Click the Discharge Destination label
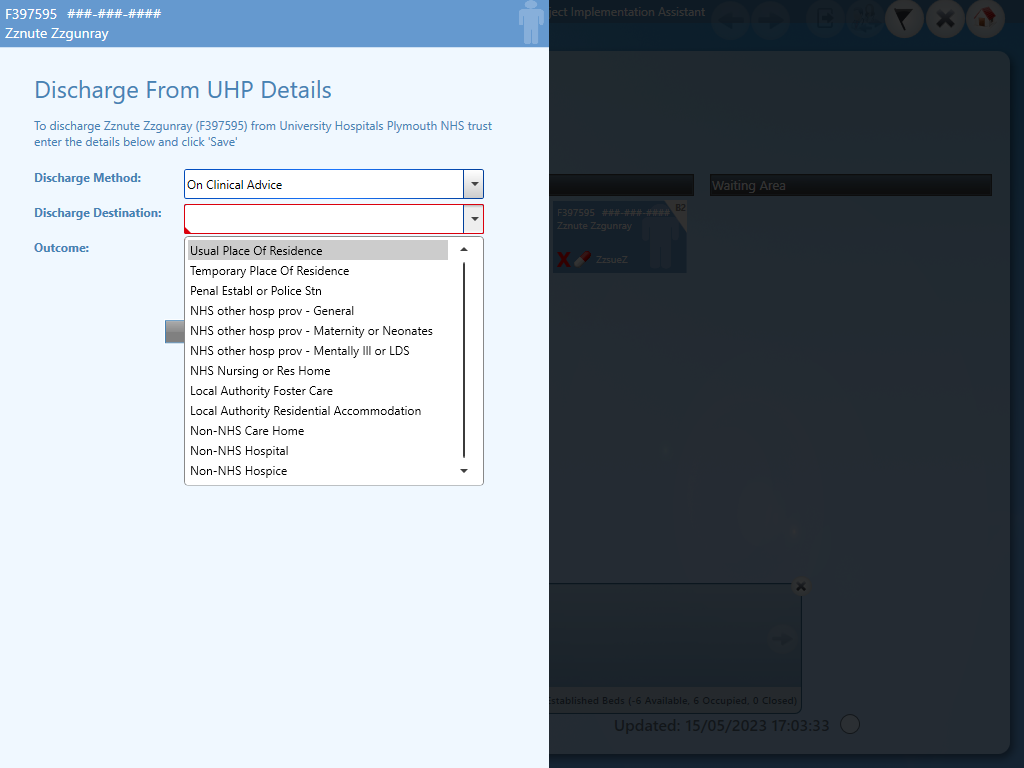This screenshot has width=1024, height=768. 98,213
